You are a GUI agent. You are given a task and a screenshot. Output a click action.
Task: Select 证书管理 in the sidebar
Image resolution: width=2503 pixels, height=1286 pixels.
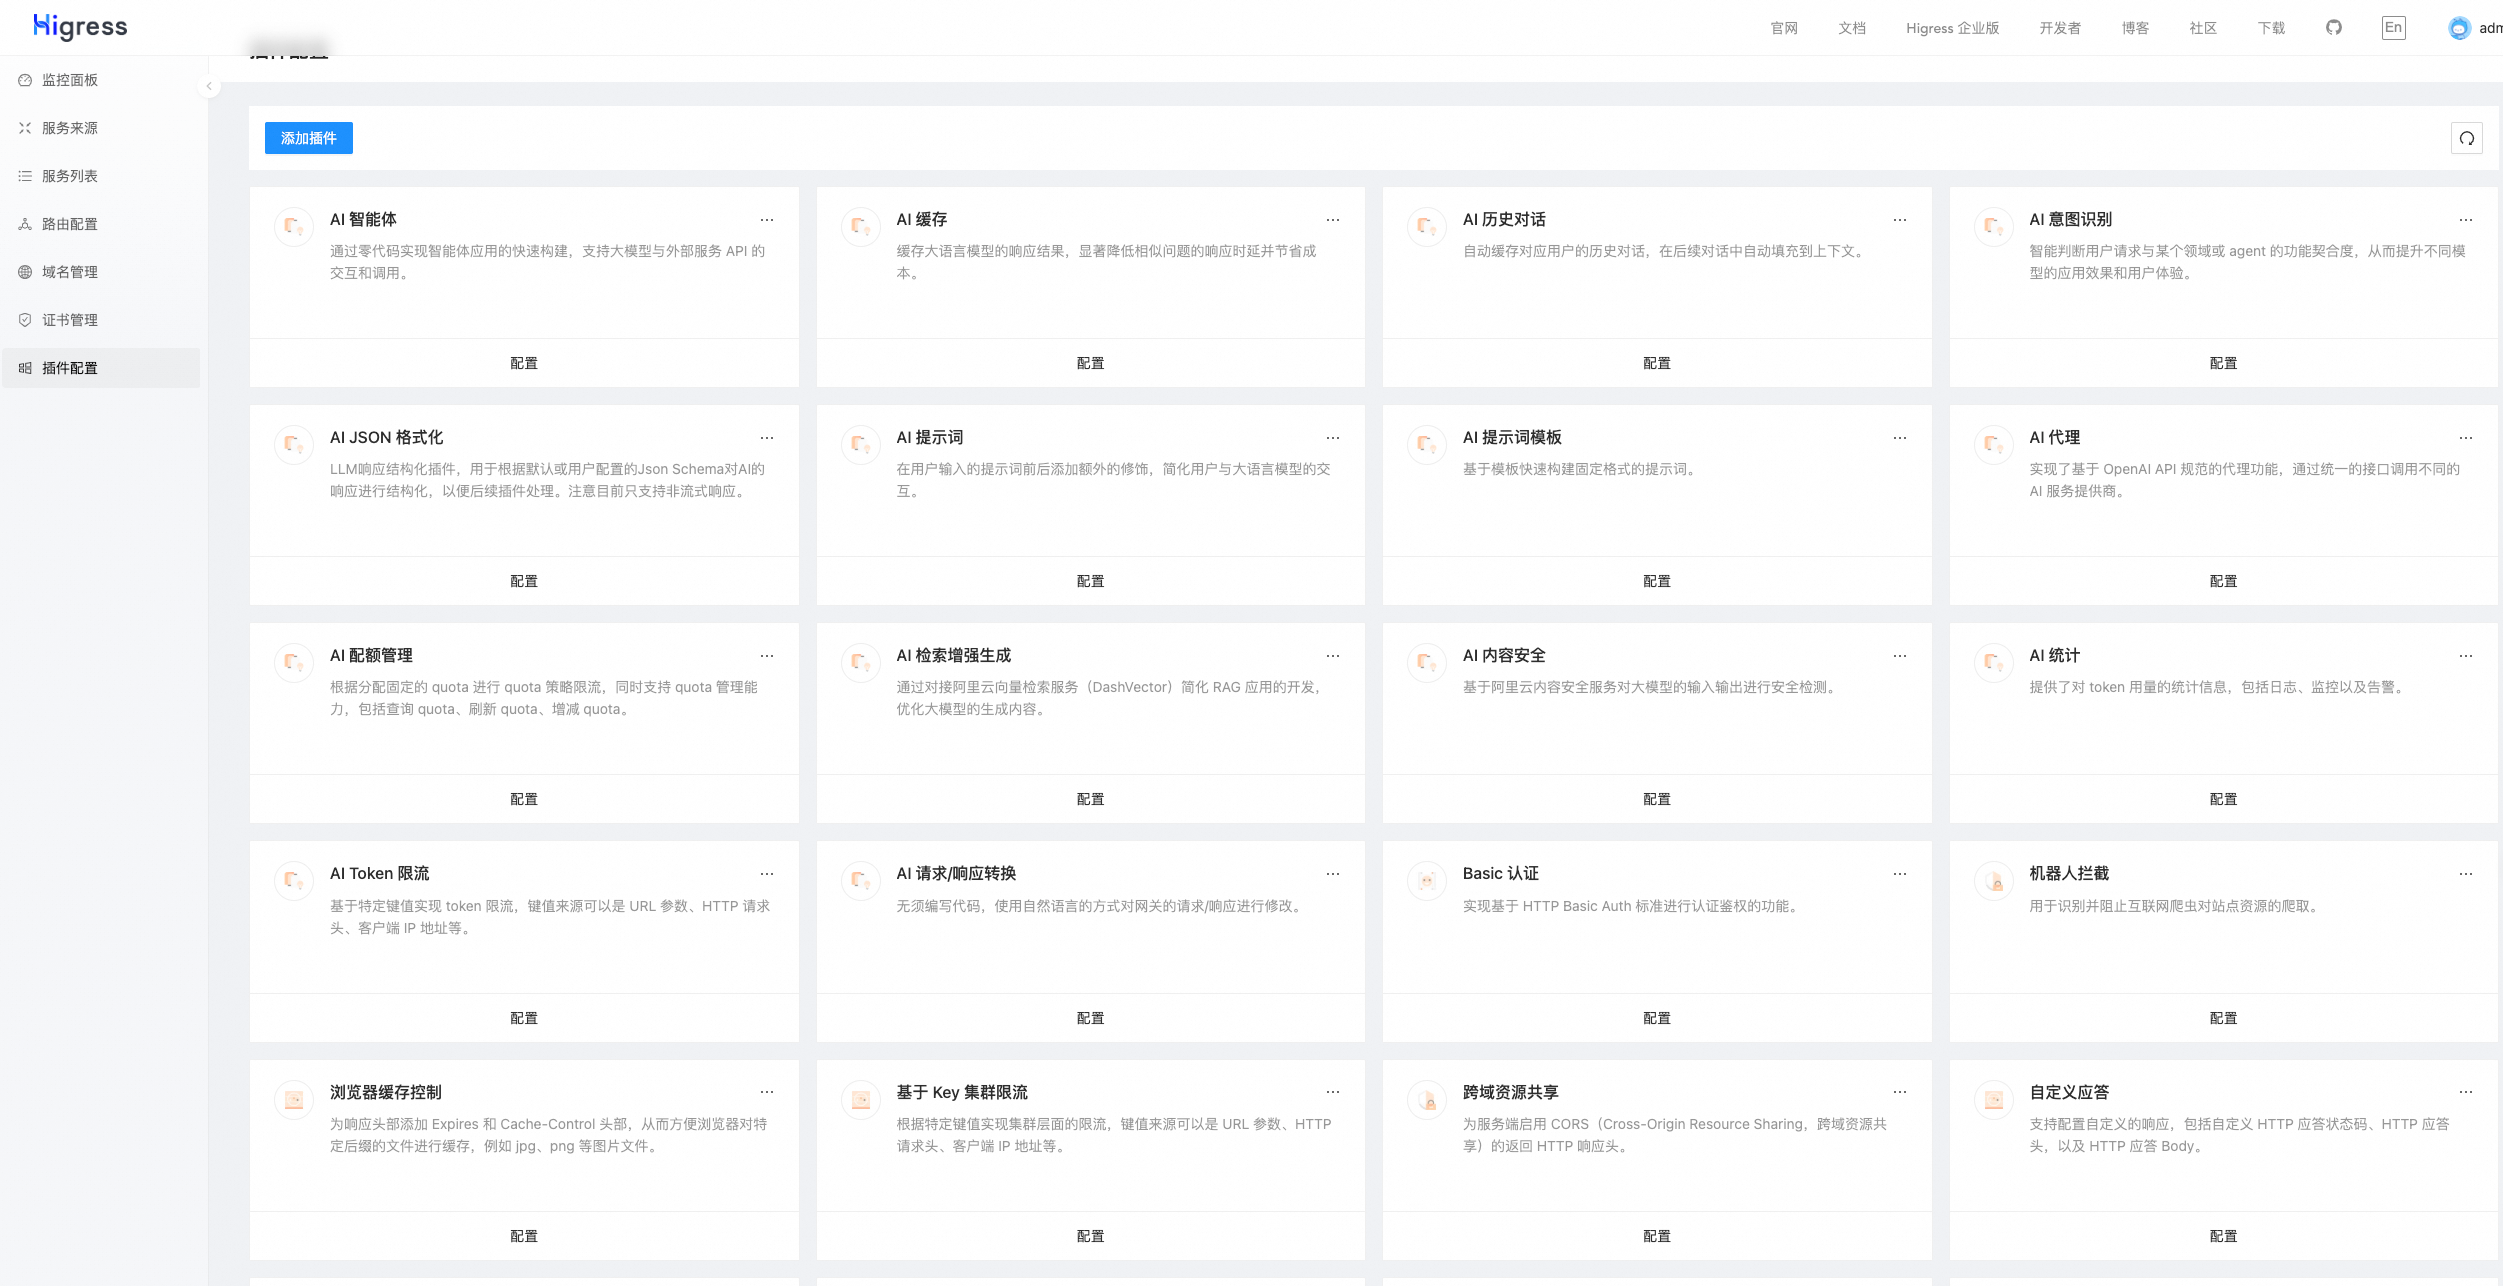tap(70, 320)
